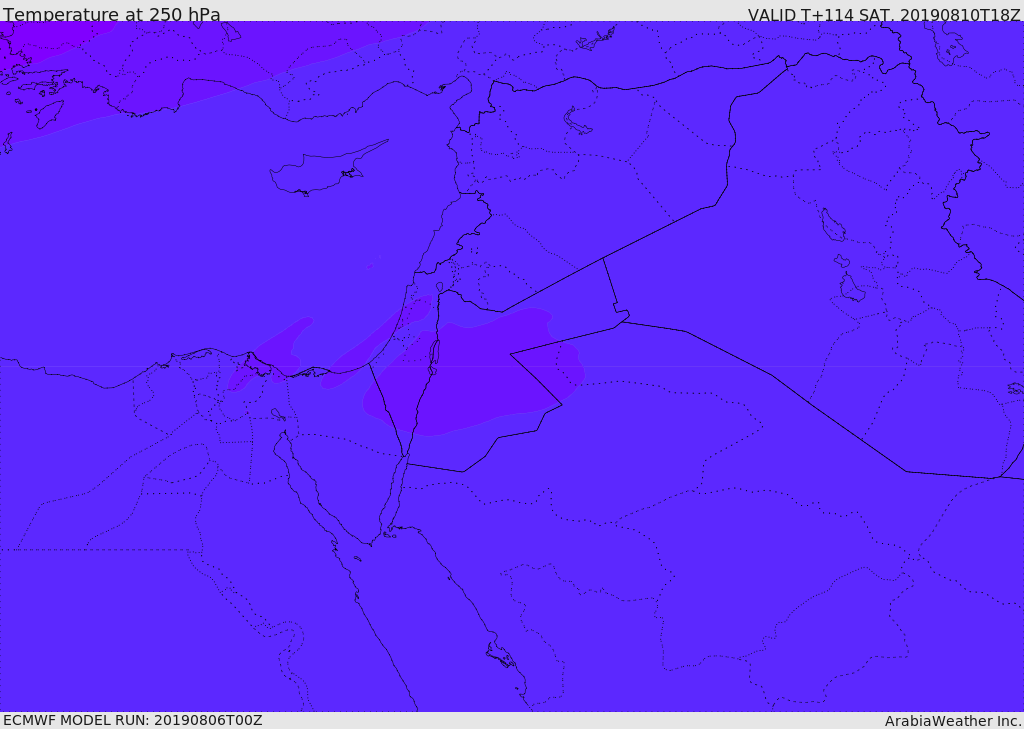Click the Rhodes island outline
Viewport: 1024px width, 729px height.
48,114
